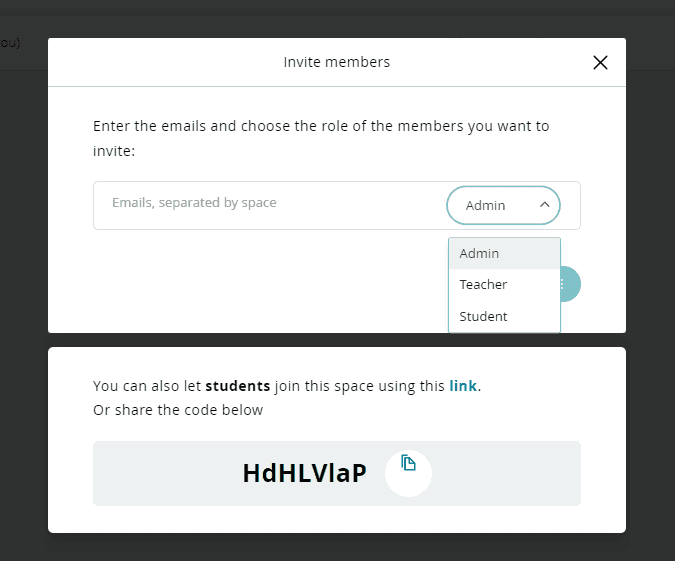Click the partially hidden teal round button
The image size is (675, 561).
pyautogui.click(x=570, y=284)
